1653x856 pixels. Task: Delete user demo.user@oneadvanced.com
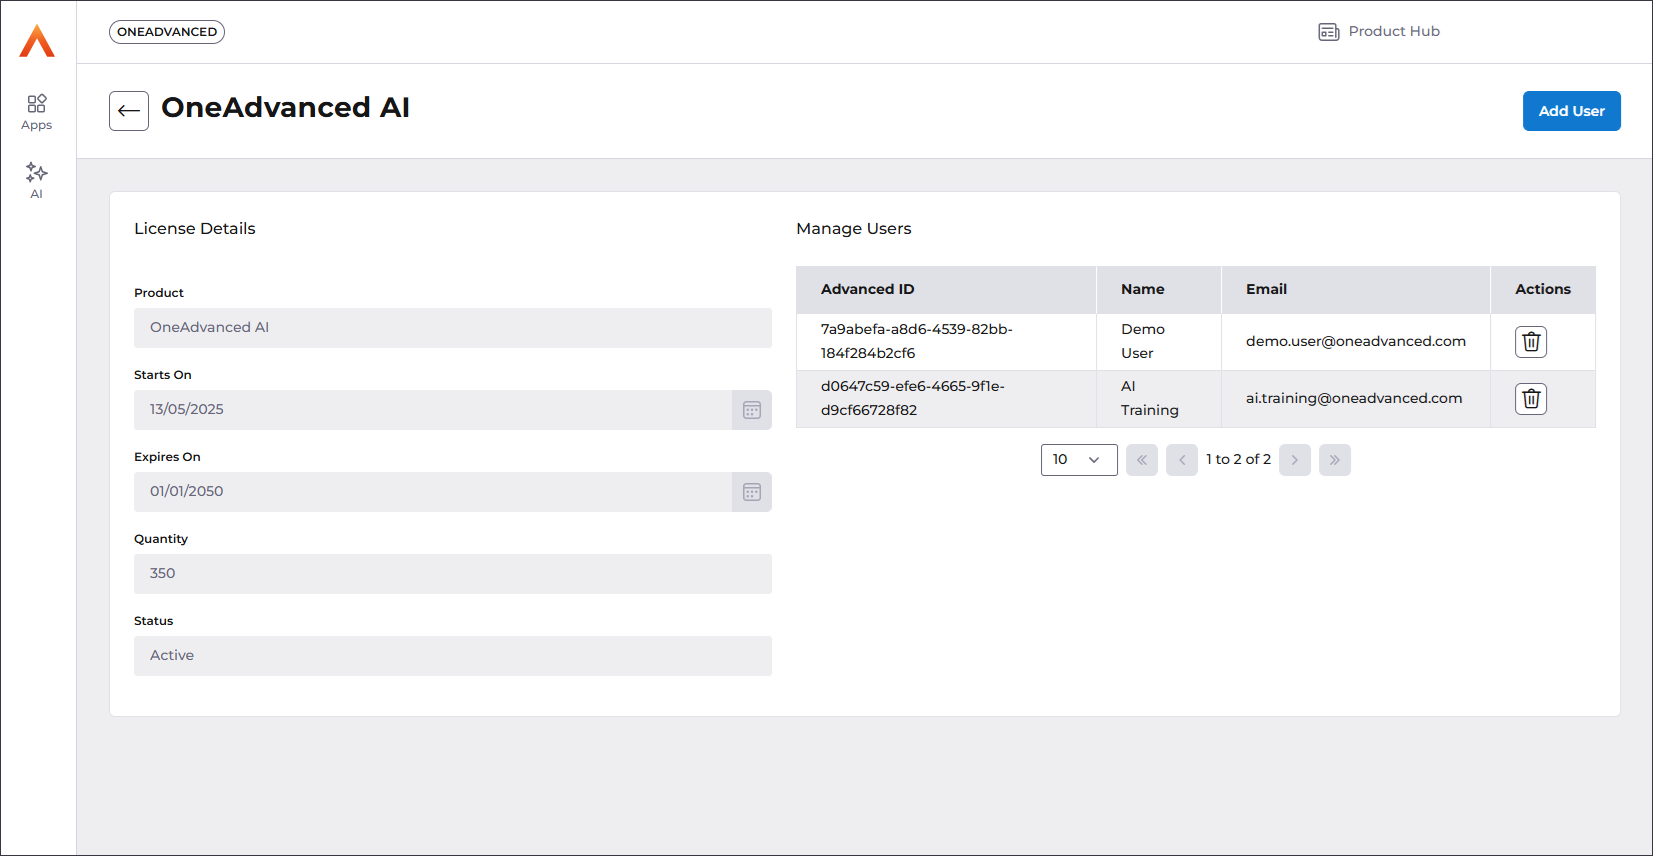pos(1531,342)
